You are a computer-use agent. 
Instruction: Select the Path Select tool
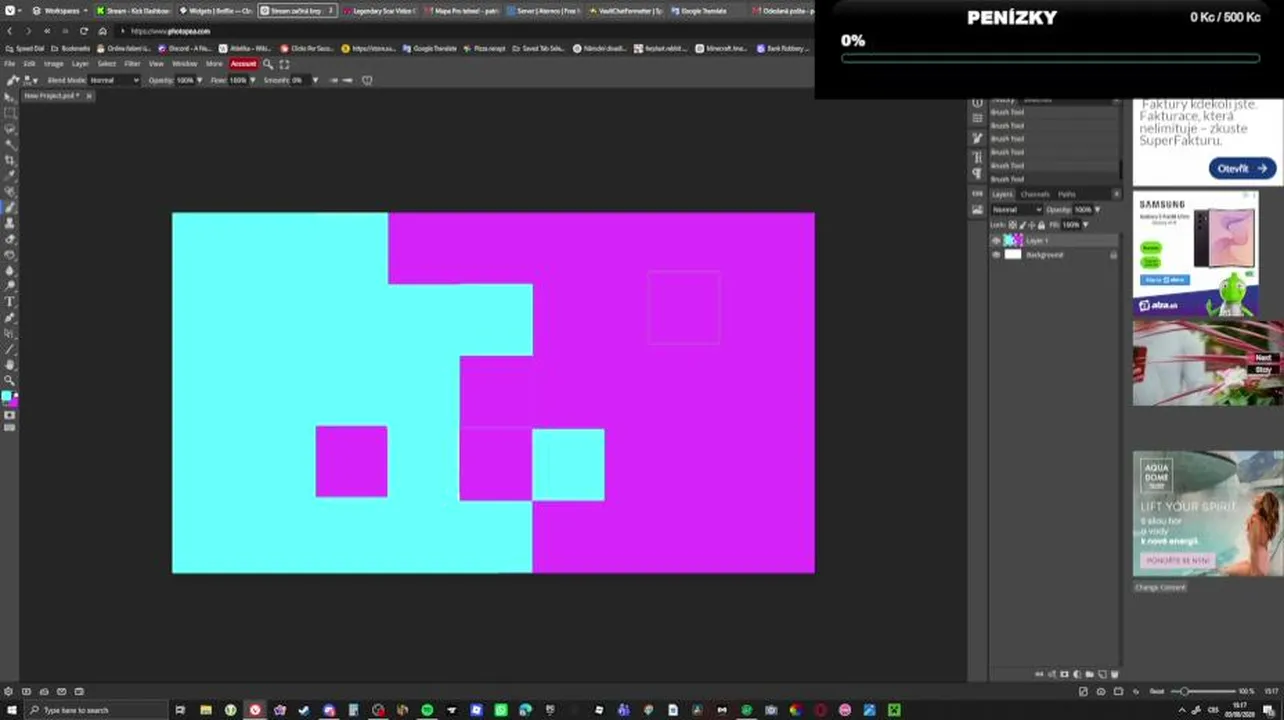pos(10,333)
